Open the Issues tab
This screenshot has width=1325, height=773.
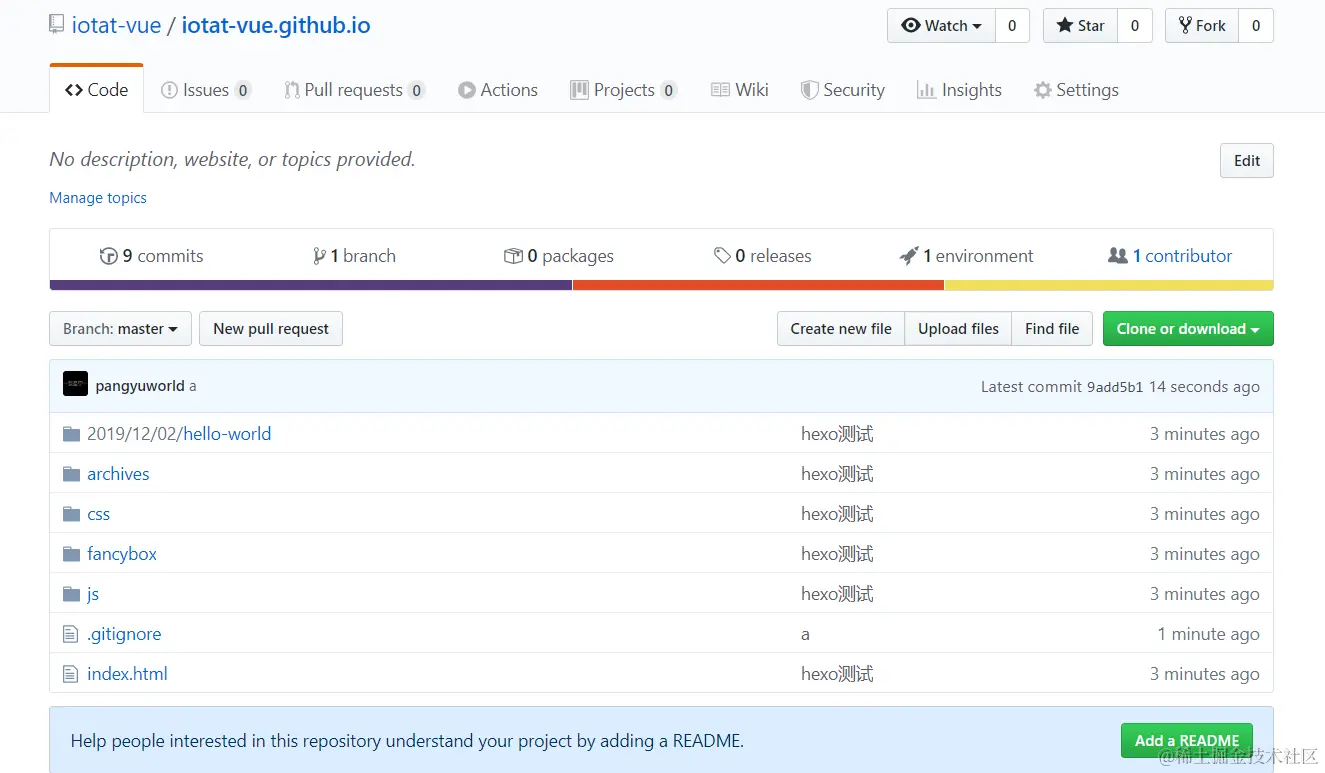[x=206, y=90]
